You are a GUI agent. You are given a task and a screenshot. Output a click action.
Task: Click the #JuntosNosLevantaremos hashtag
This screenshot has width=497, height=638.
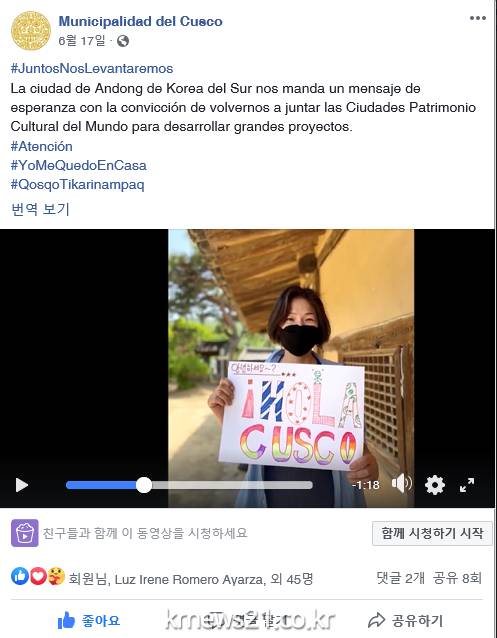coord(92,68)
